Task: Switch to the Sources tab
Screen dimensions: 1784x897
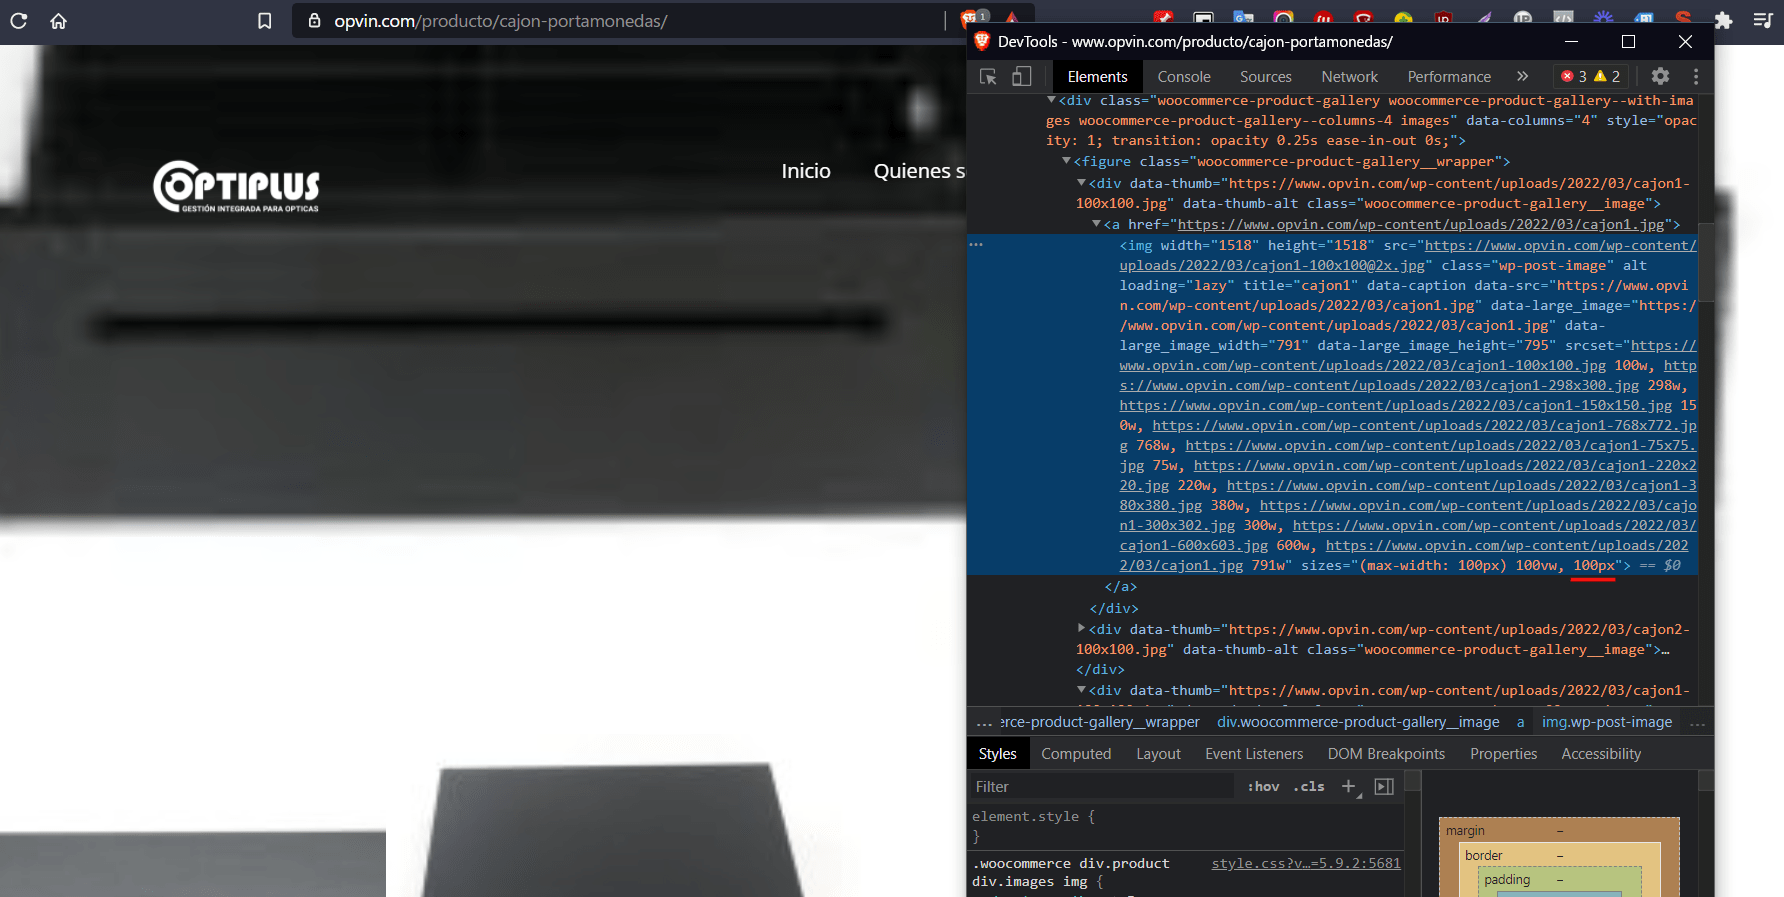Action: point(1266,77)
